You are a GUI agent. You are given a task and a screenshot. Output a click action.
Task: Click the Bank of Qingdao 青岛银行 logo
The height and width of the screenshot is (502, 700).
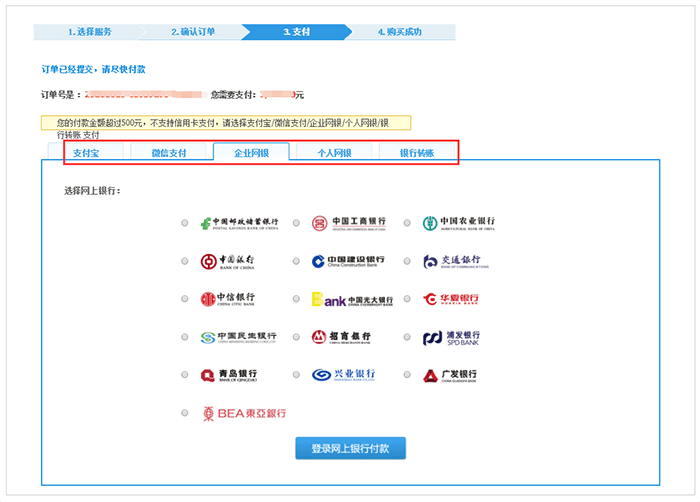(229, 375)
